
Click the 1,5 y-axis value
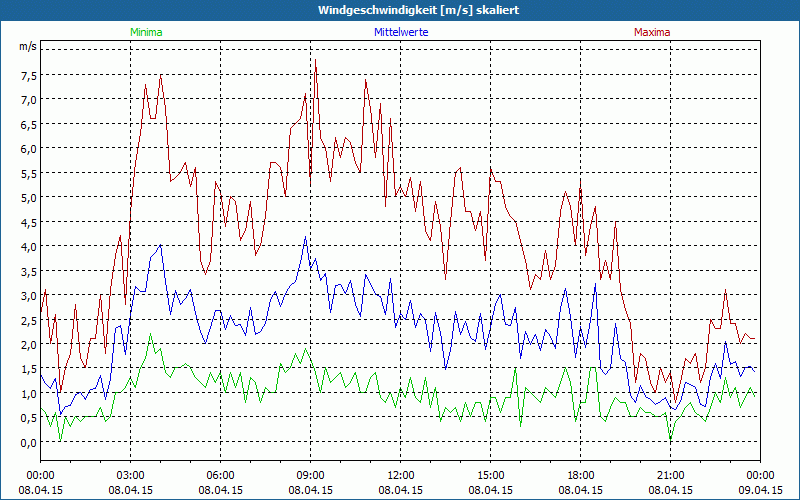pos(29,370)
